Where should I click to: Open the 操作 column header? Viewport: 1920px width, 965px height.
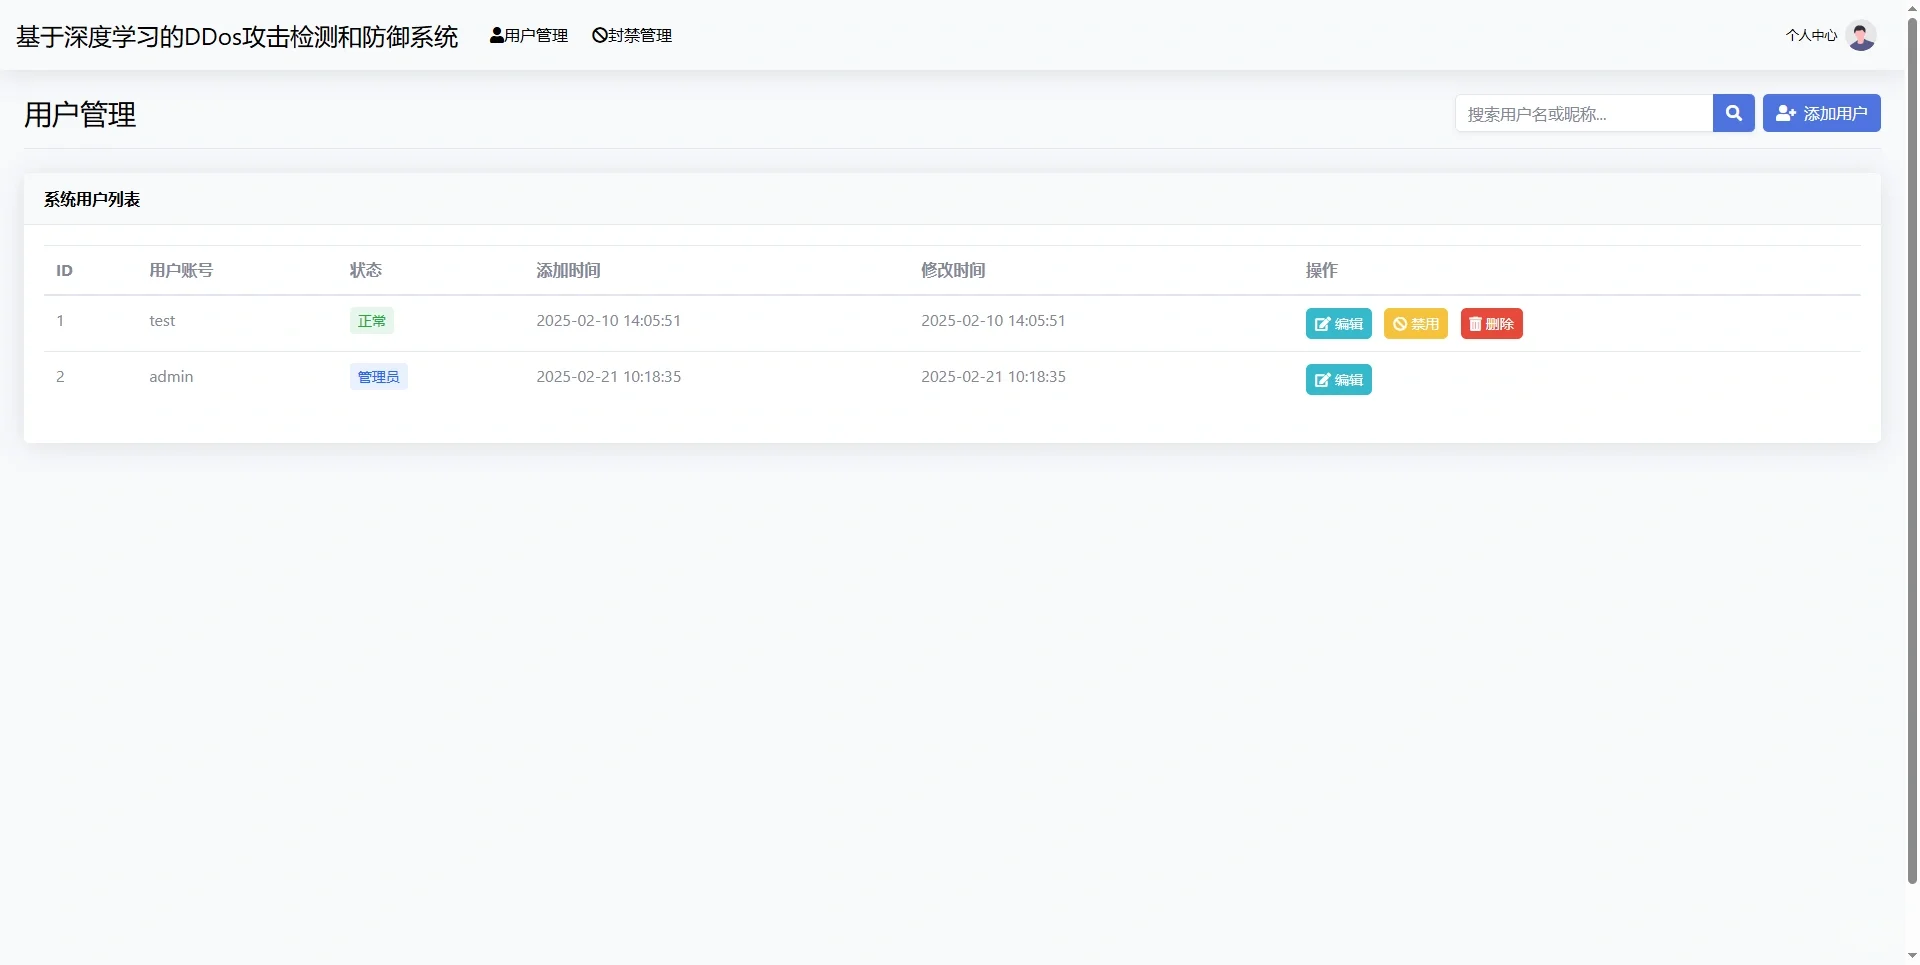click(x=1322, y=270)
